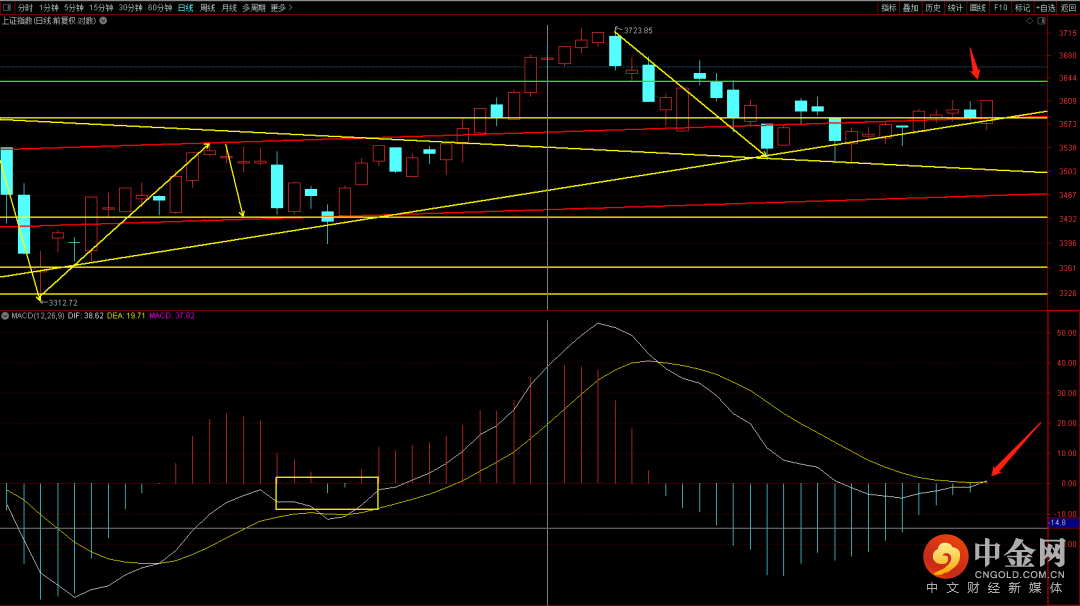
Task: Open the F10 company info button
Action: 1000,7
